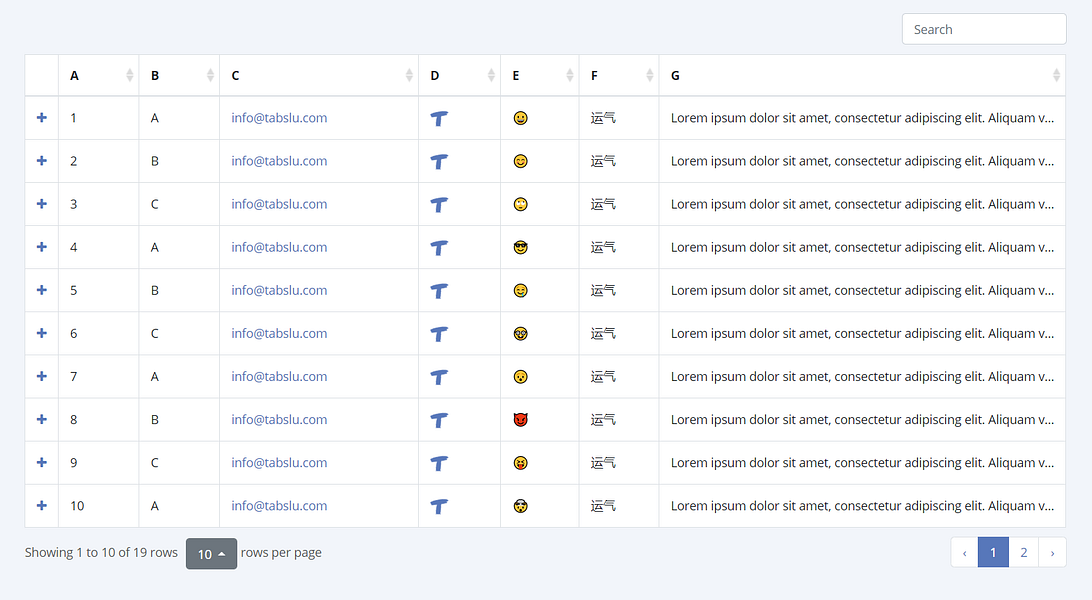This screenshot has width=1092, height=600.
Task: Click the surprised emoji in row 7
Action: pyautogui.click(x=520, y=377)
